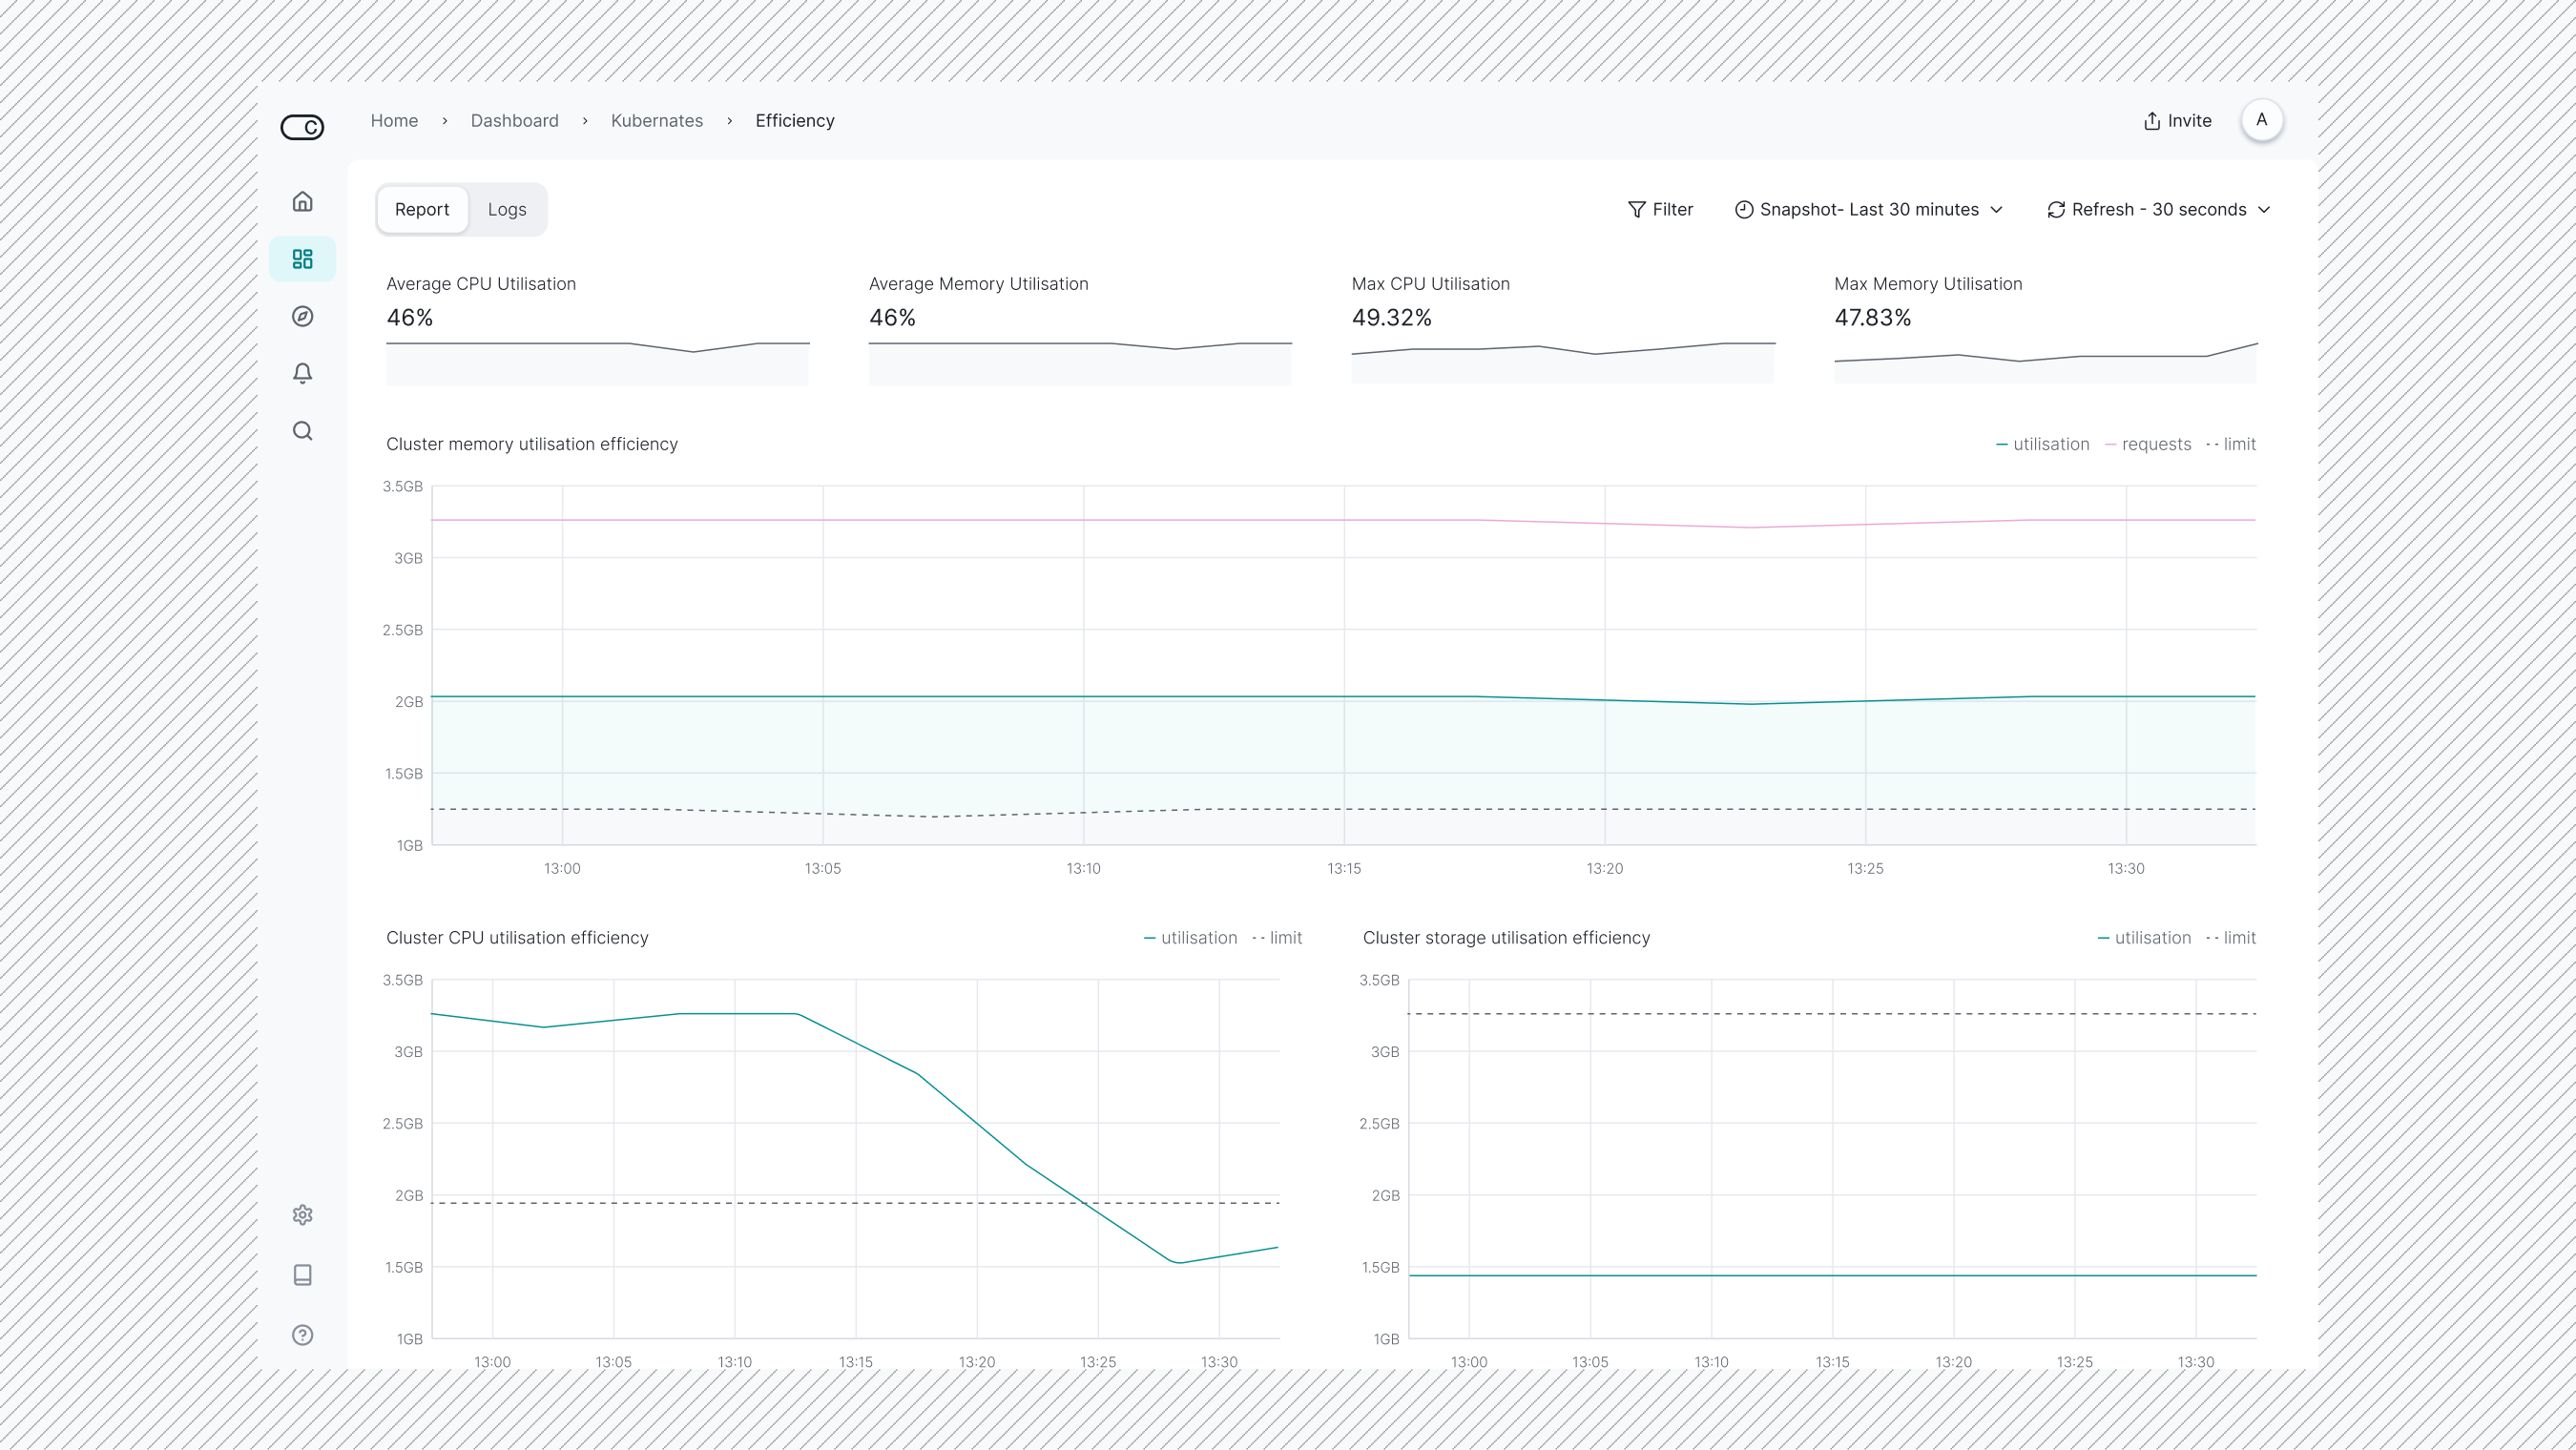The height and width of the screenshot is (1450, 2576).
Task: Switch to the Logs tab
Action: click(x=507, y=209)
